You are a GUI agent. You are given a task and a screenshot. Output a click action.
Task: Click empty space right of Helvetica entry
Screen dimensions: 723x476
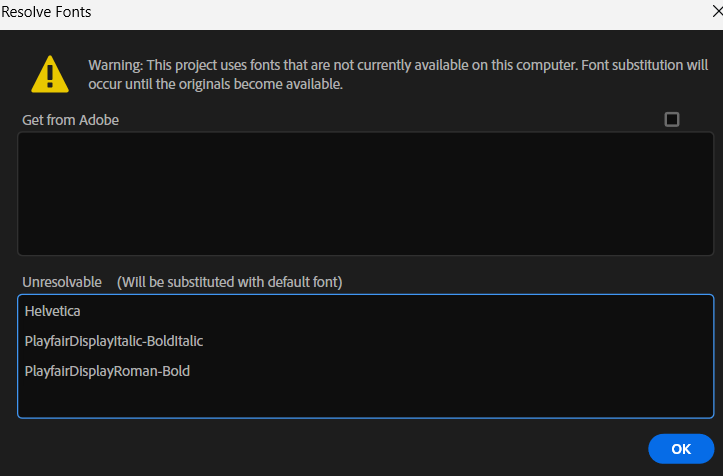[x=400, y=312]
